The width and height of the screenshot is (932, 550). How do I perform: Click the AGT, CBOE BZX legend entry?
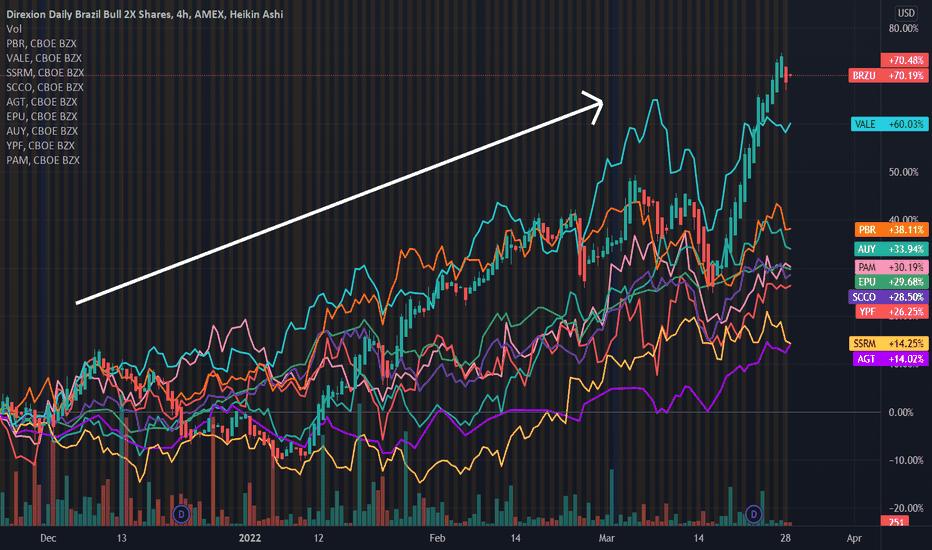[x=42, y=102]
